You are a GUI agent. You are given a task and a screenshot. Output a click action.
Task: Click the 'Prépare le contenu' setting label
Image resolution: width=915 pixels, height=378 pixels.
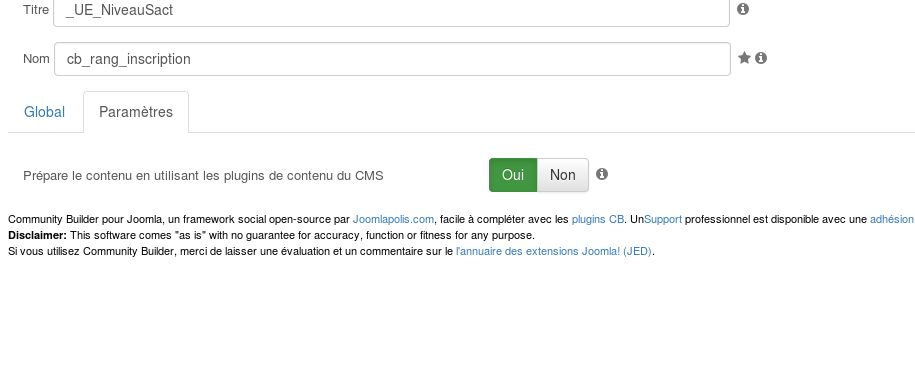(203, 176)
